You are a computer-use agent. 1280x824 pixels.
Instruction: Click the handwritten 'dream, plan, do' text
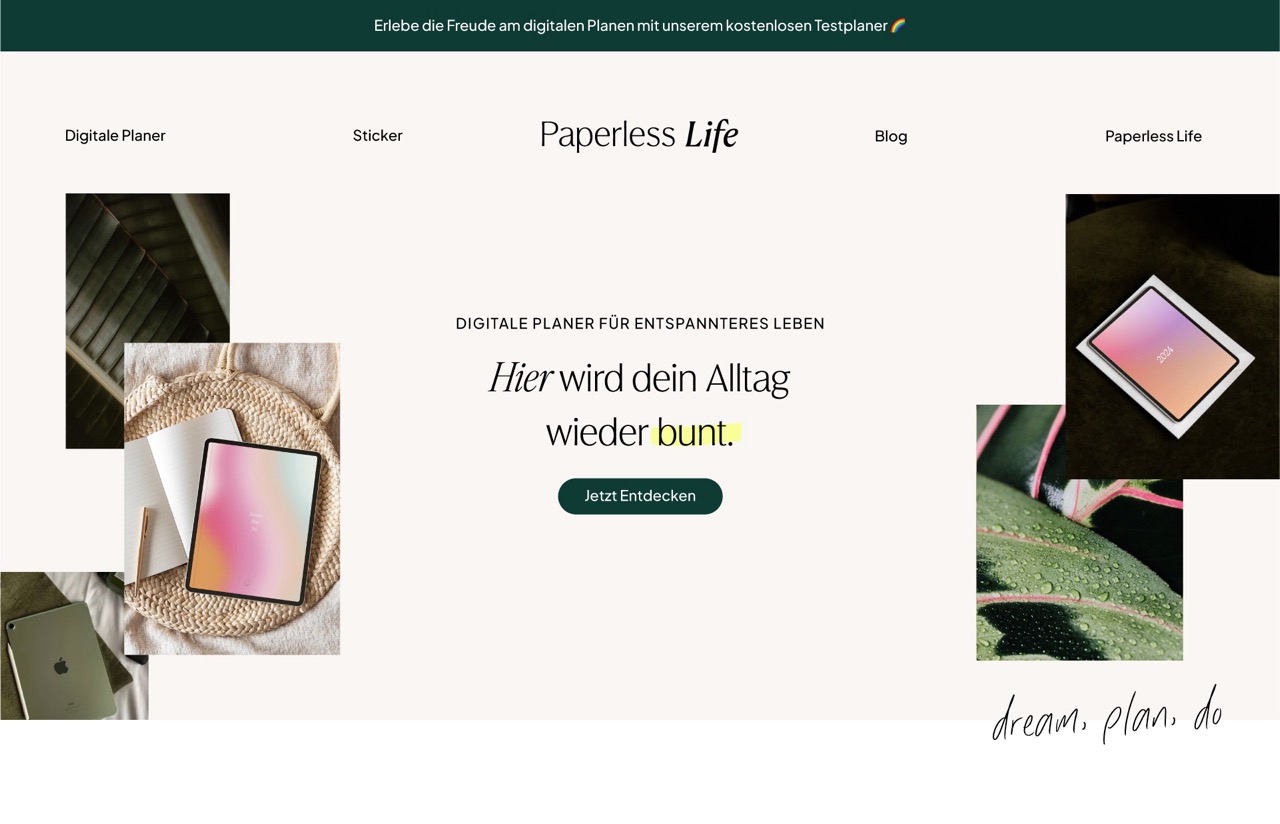pyautogui.click(x=1107, y=714)
